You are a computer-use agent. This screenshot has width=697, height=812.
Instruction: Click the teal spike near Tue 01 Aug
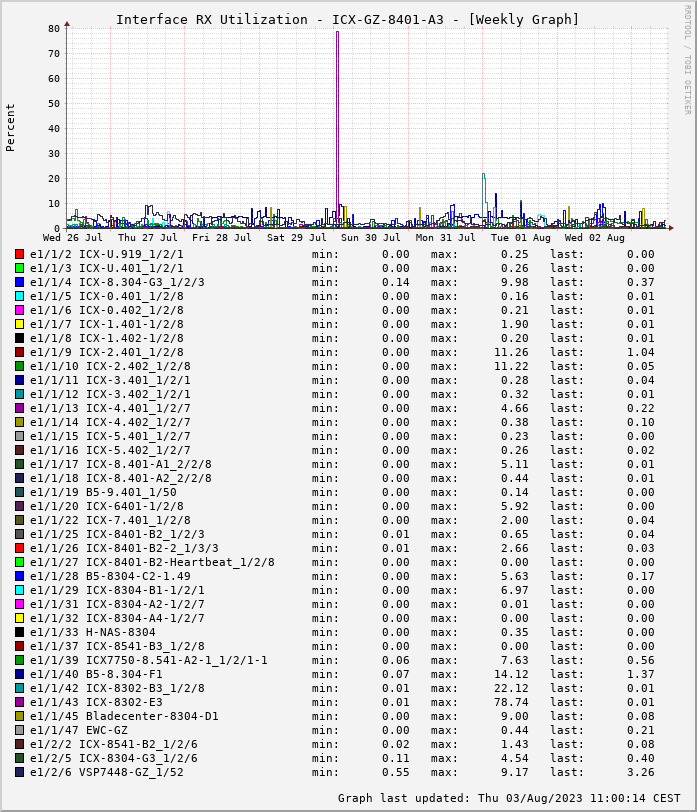[x=483, y=176]
